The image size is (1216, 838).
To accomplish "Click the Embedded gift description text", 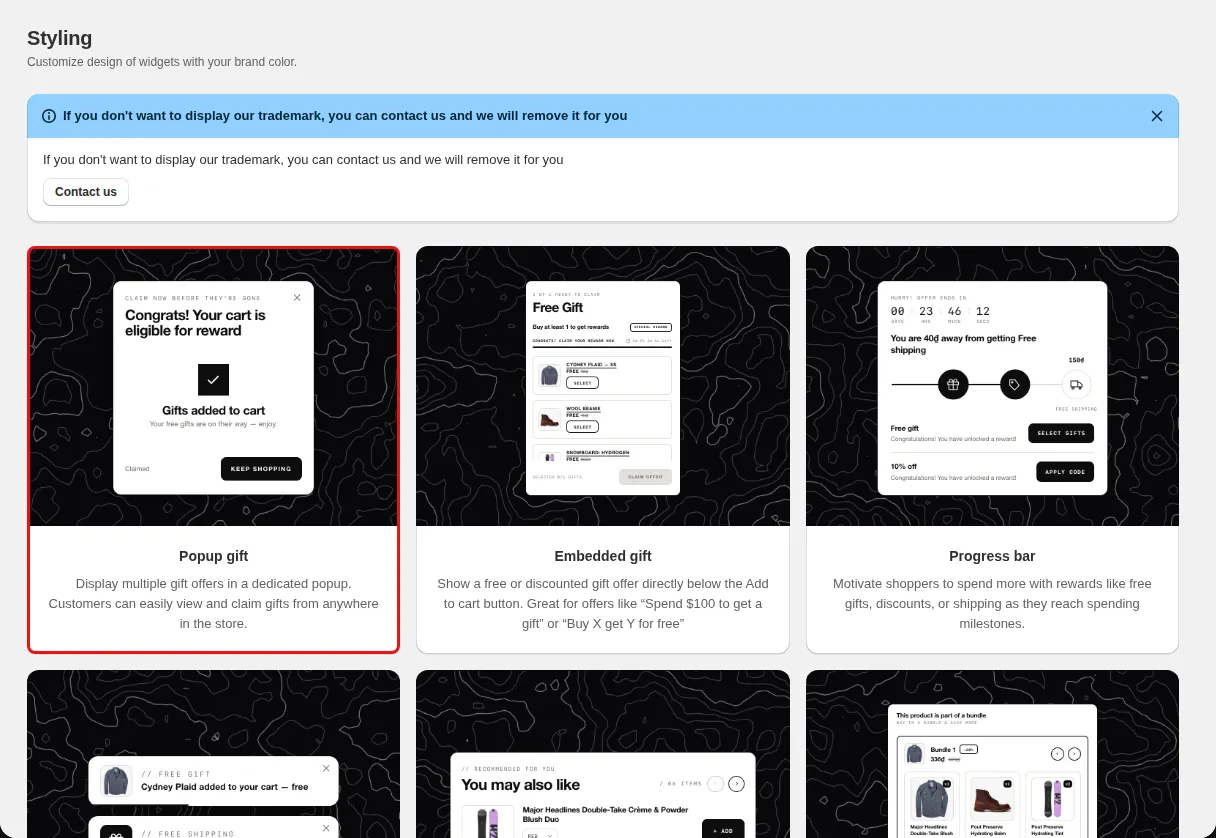I will (603, 604).
